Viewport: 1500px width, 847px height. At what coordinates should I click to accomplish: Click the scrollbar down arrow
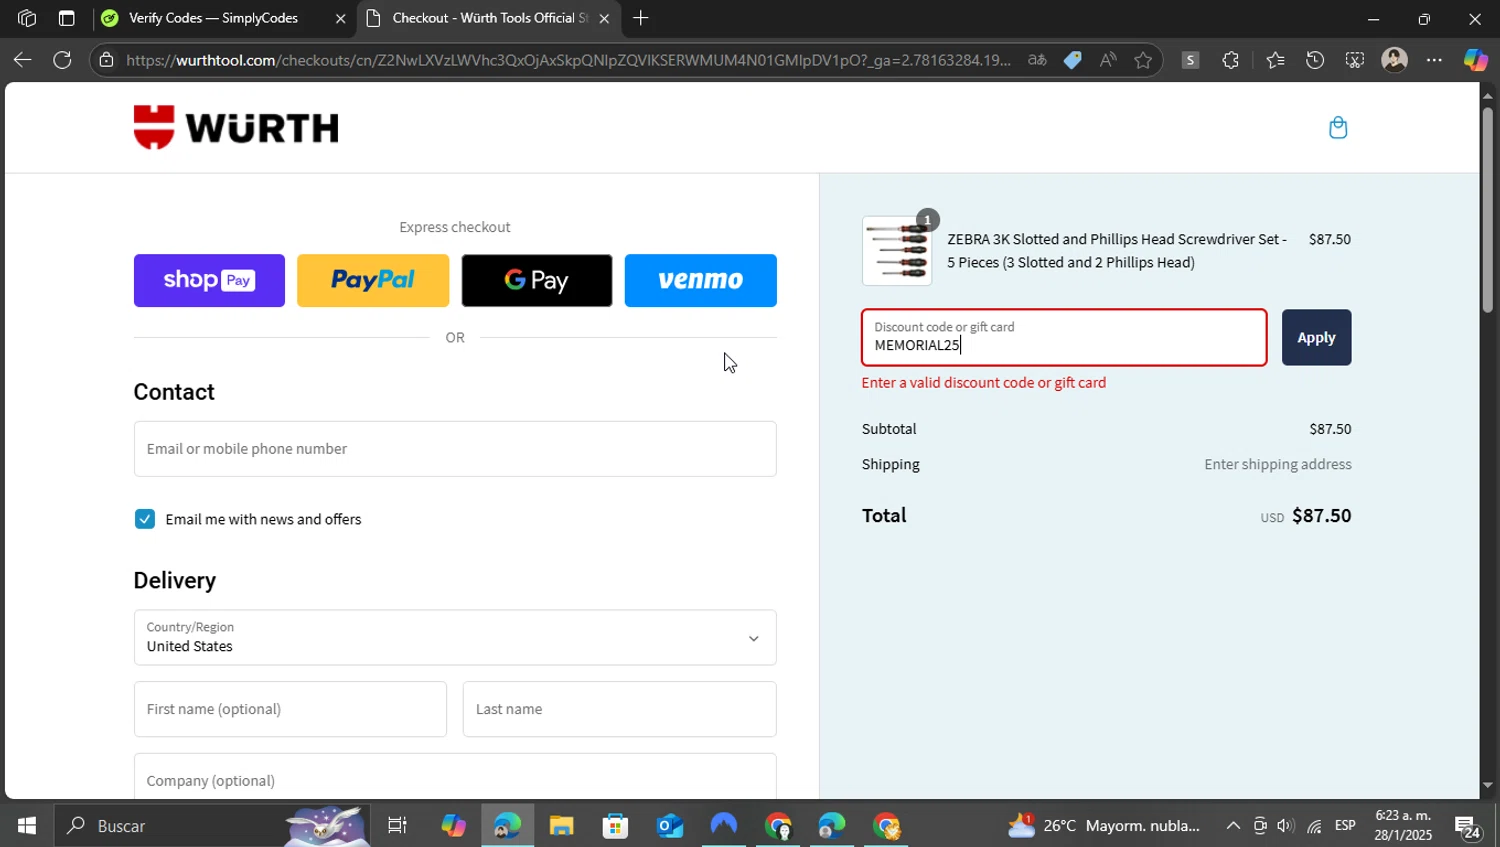tap(1488, 786)
